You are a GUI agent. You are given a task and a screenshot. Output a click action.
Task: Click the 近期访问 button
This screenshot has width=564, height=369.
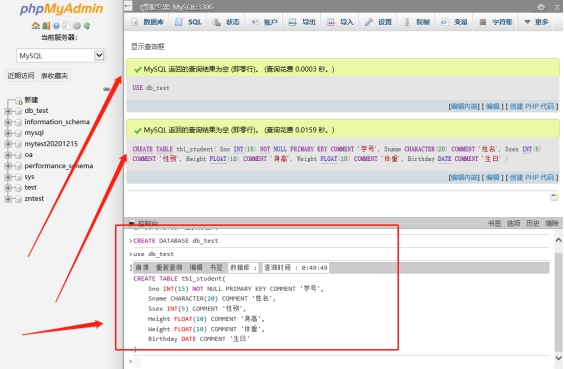[21, 76]
